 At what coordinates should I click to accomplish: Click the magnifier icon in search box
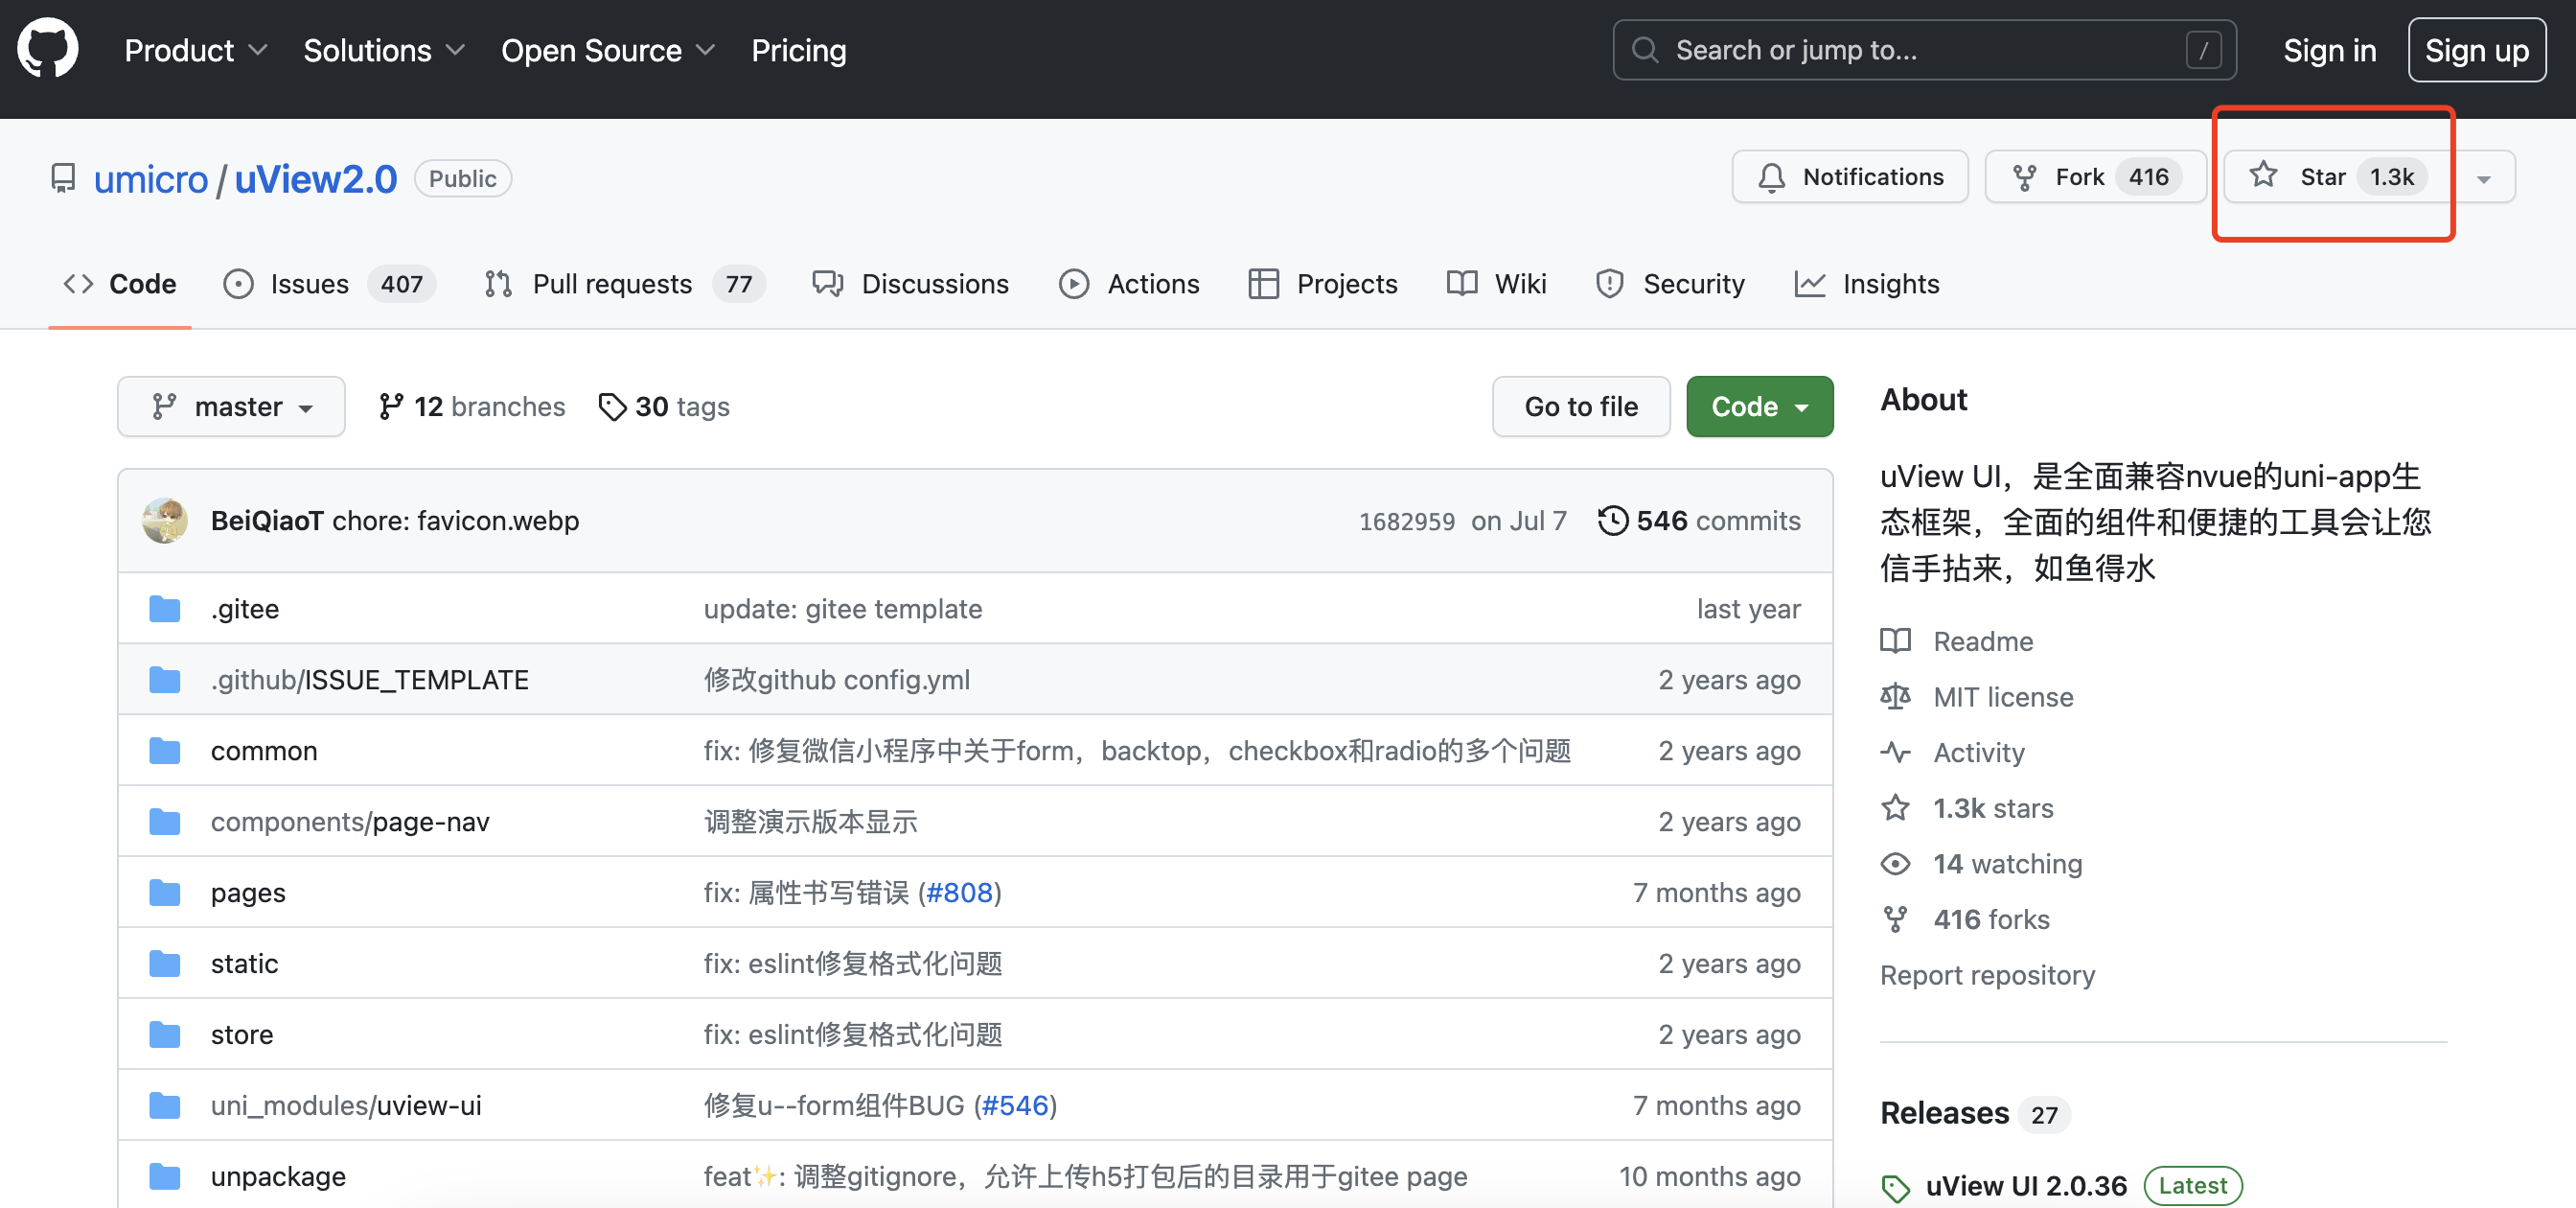tap(1645, 50)
